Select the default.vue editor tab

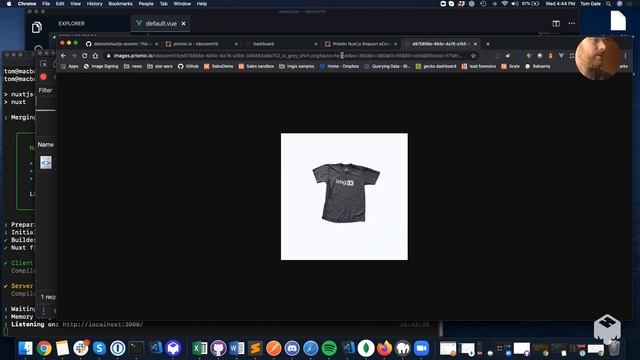pyautogui.click(x=161, y=24)
